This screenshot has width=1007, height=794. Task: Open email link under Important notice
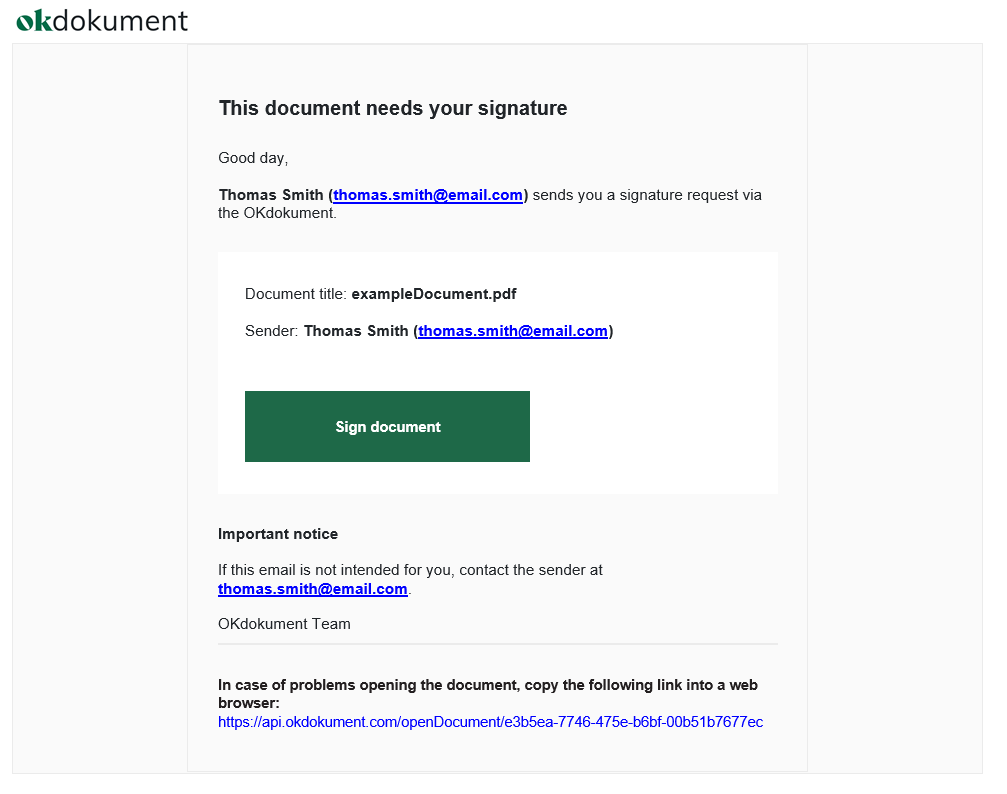[313, 589]
